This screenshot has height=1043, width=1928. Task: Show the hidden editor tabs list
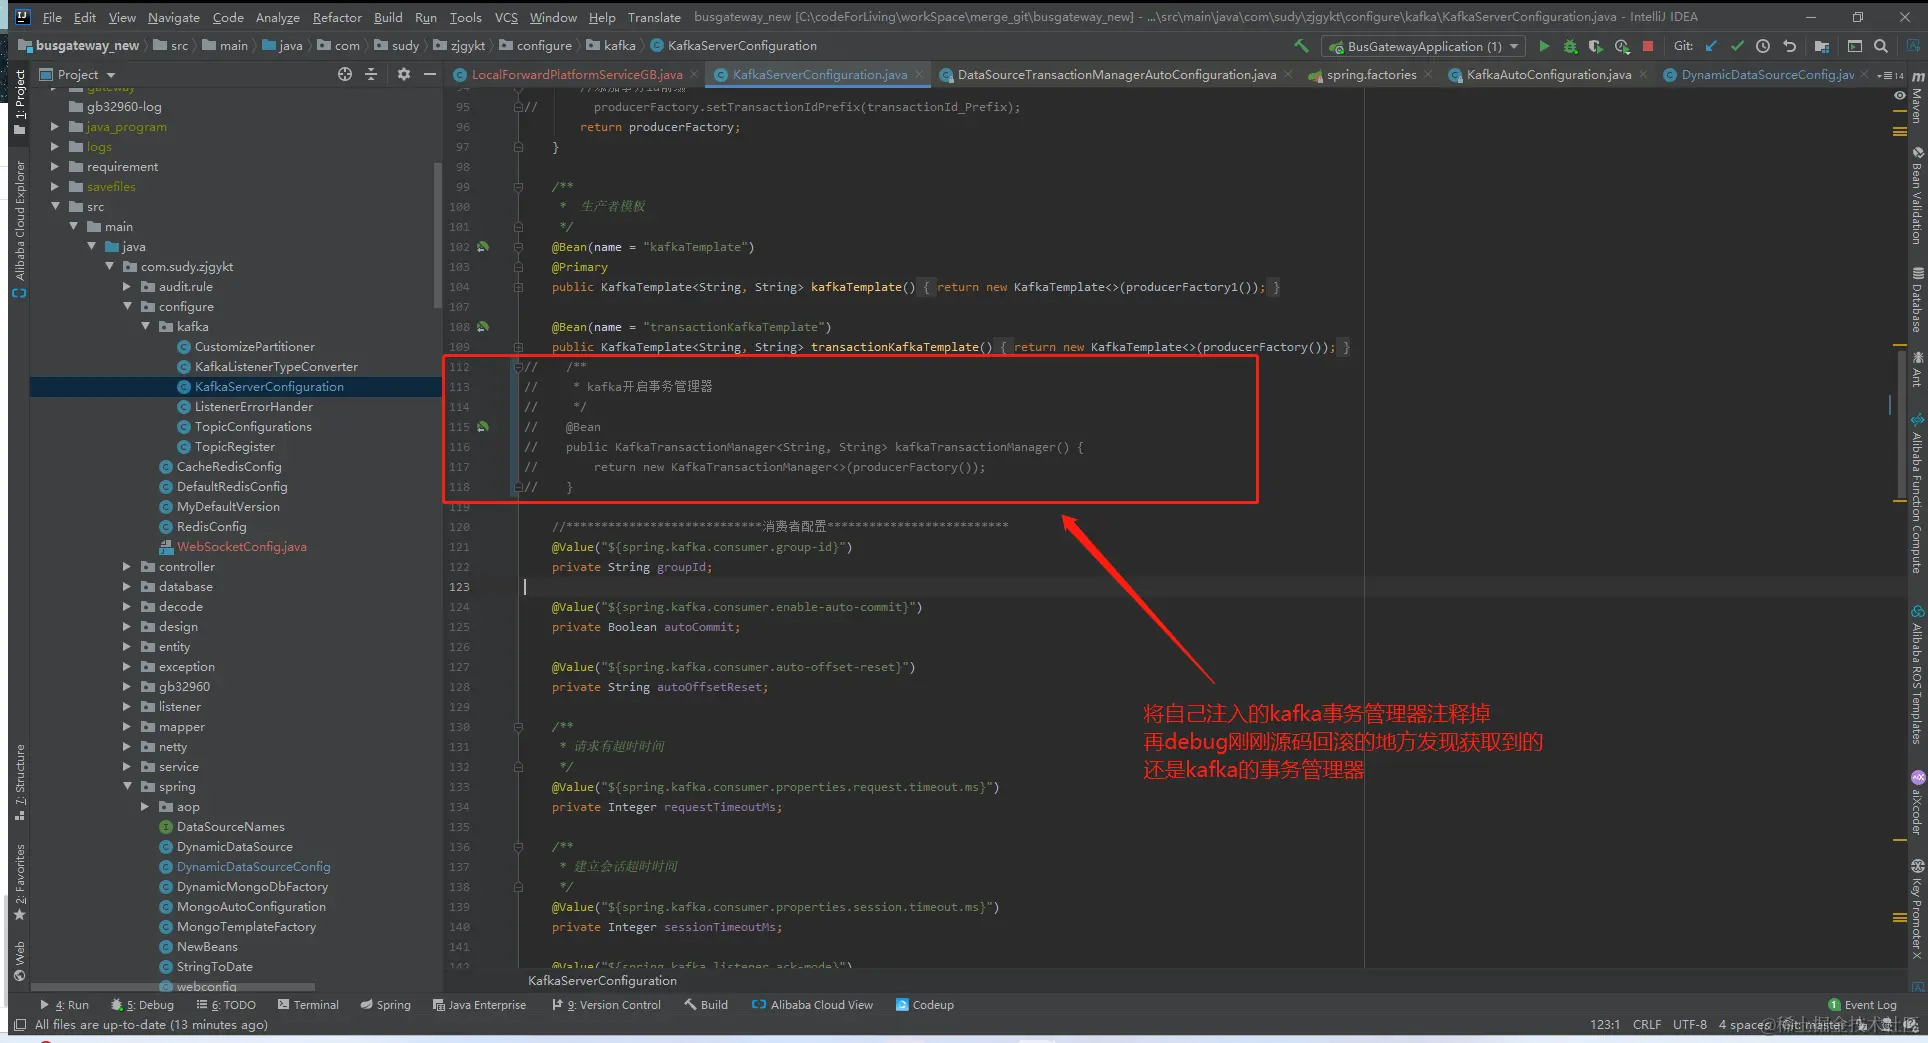1890,75
